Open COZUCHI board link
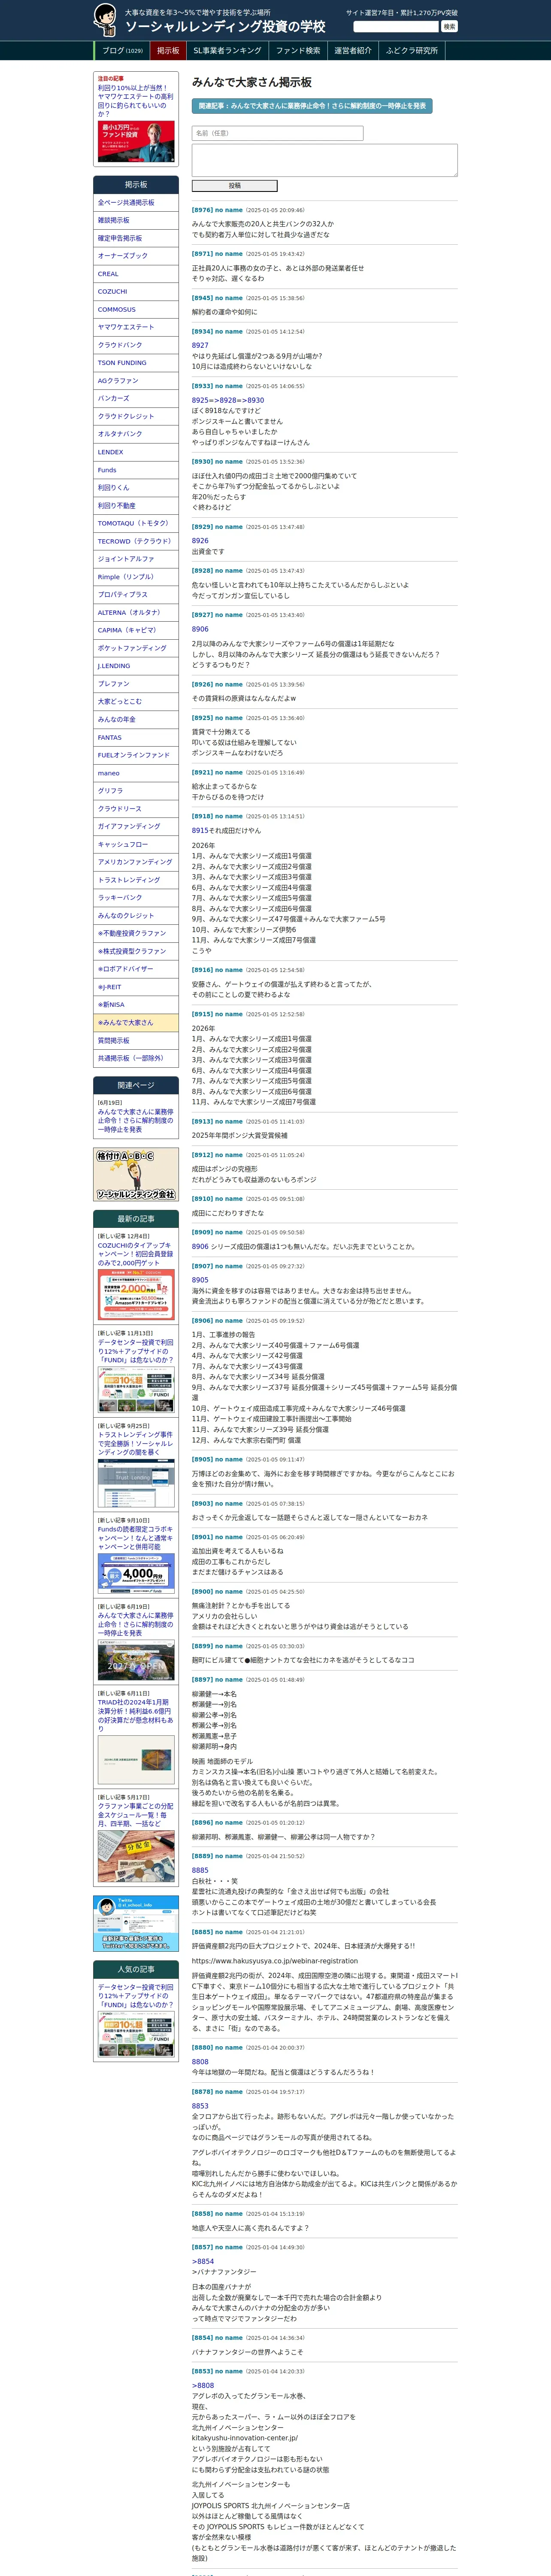Screen dimensions: 551x2576 pos(136,292)
